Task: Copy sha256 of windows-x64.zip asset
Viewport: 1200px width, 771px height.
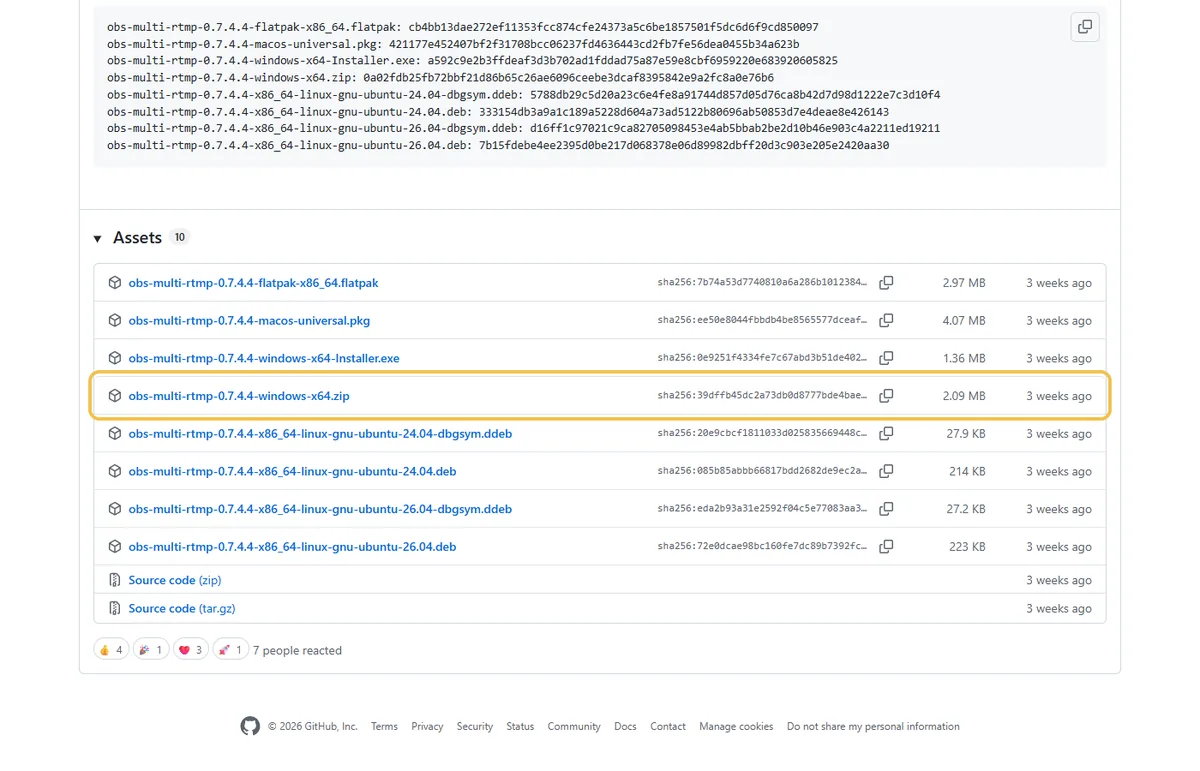Action: [x=886, y=396]
